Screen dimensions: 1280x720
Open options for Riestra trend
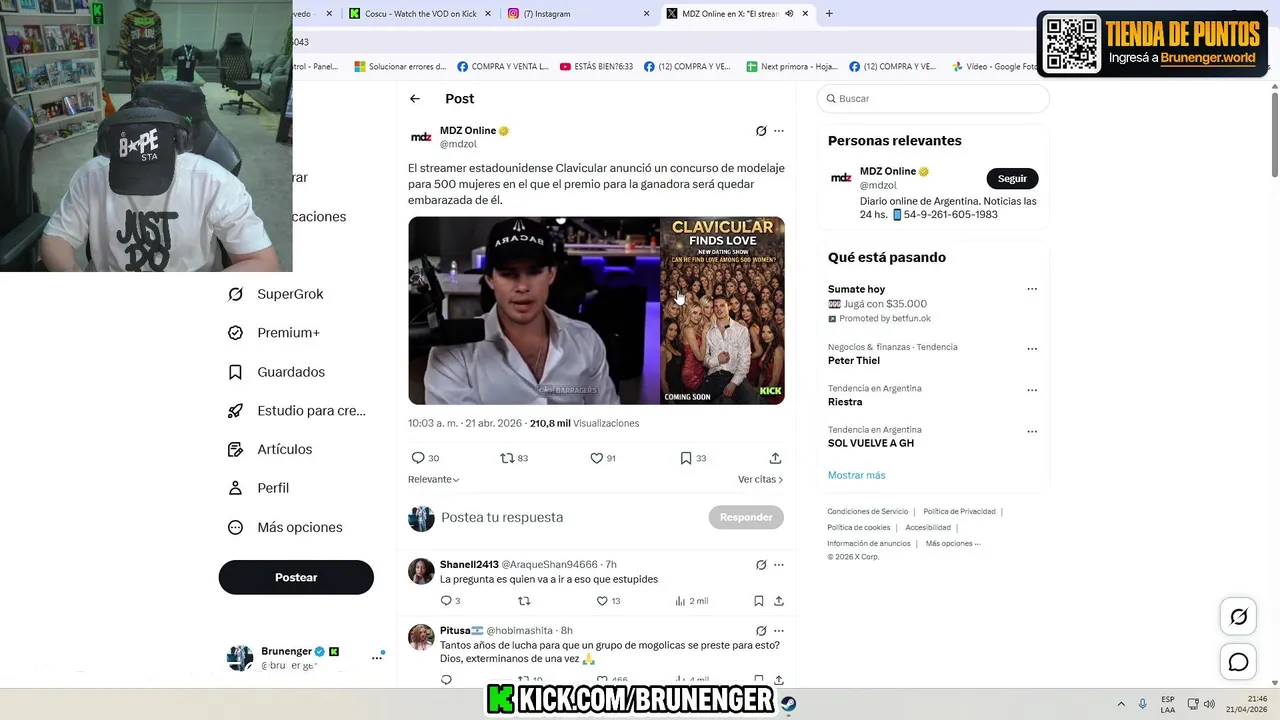1032,390
